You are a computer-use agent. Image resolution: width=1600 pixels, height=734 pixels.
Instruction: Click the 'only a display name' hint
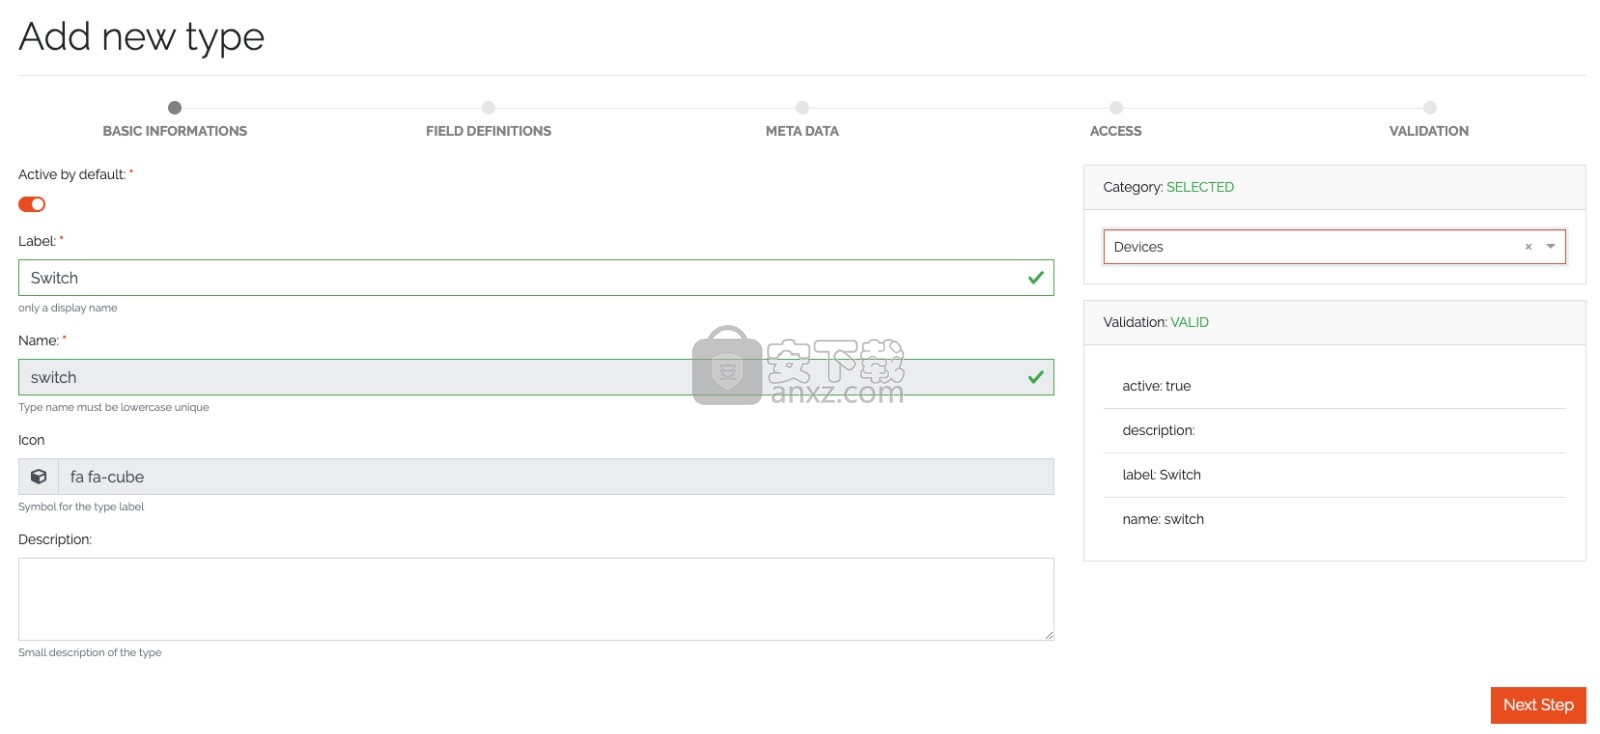pos(68,308)
